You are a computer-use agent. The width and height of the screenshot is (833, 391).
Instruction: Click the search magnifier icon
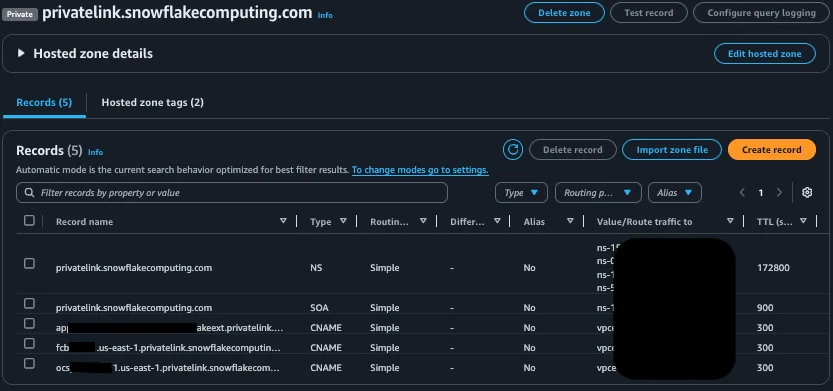click(29, 192)
